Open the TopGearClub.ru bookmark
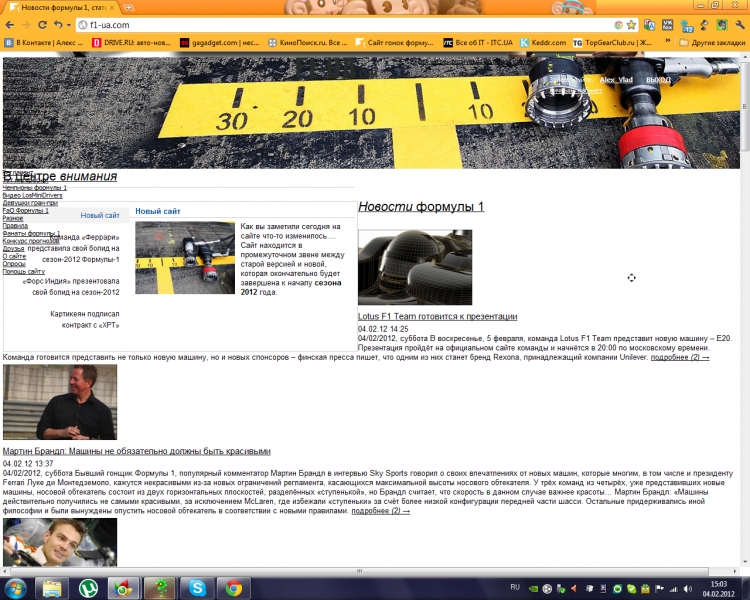Screen dimensions: 750x600 pyautogui.click(x=612, y=43)
